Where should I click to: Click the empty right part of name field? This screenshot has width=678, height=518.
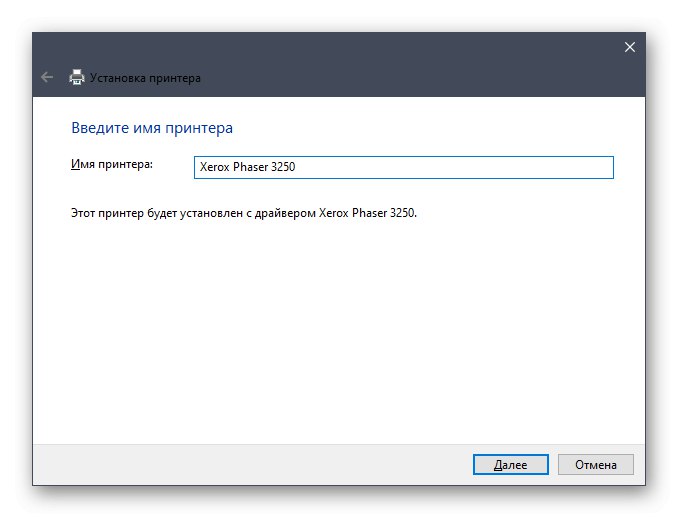pyautogui.click(x=480, y=168)
